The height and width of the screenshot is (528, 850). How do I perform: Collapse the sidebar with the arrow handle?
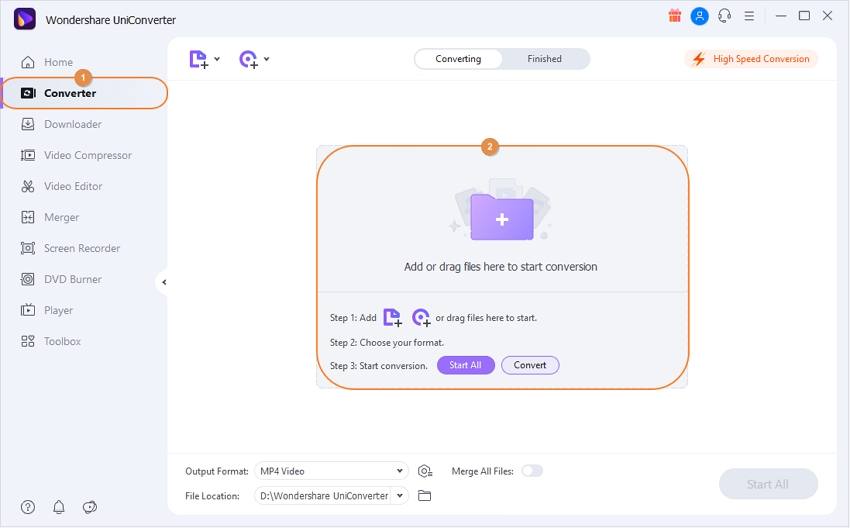[163, 282]
